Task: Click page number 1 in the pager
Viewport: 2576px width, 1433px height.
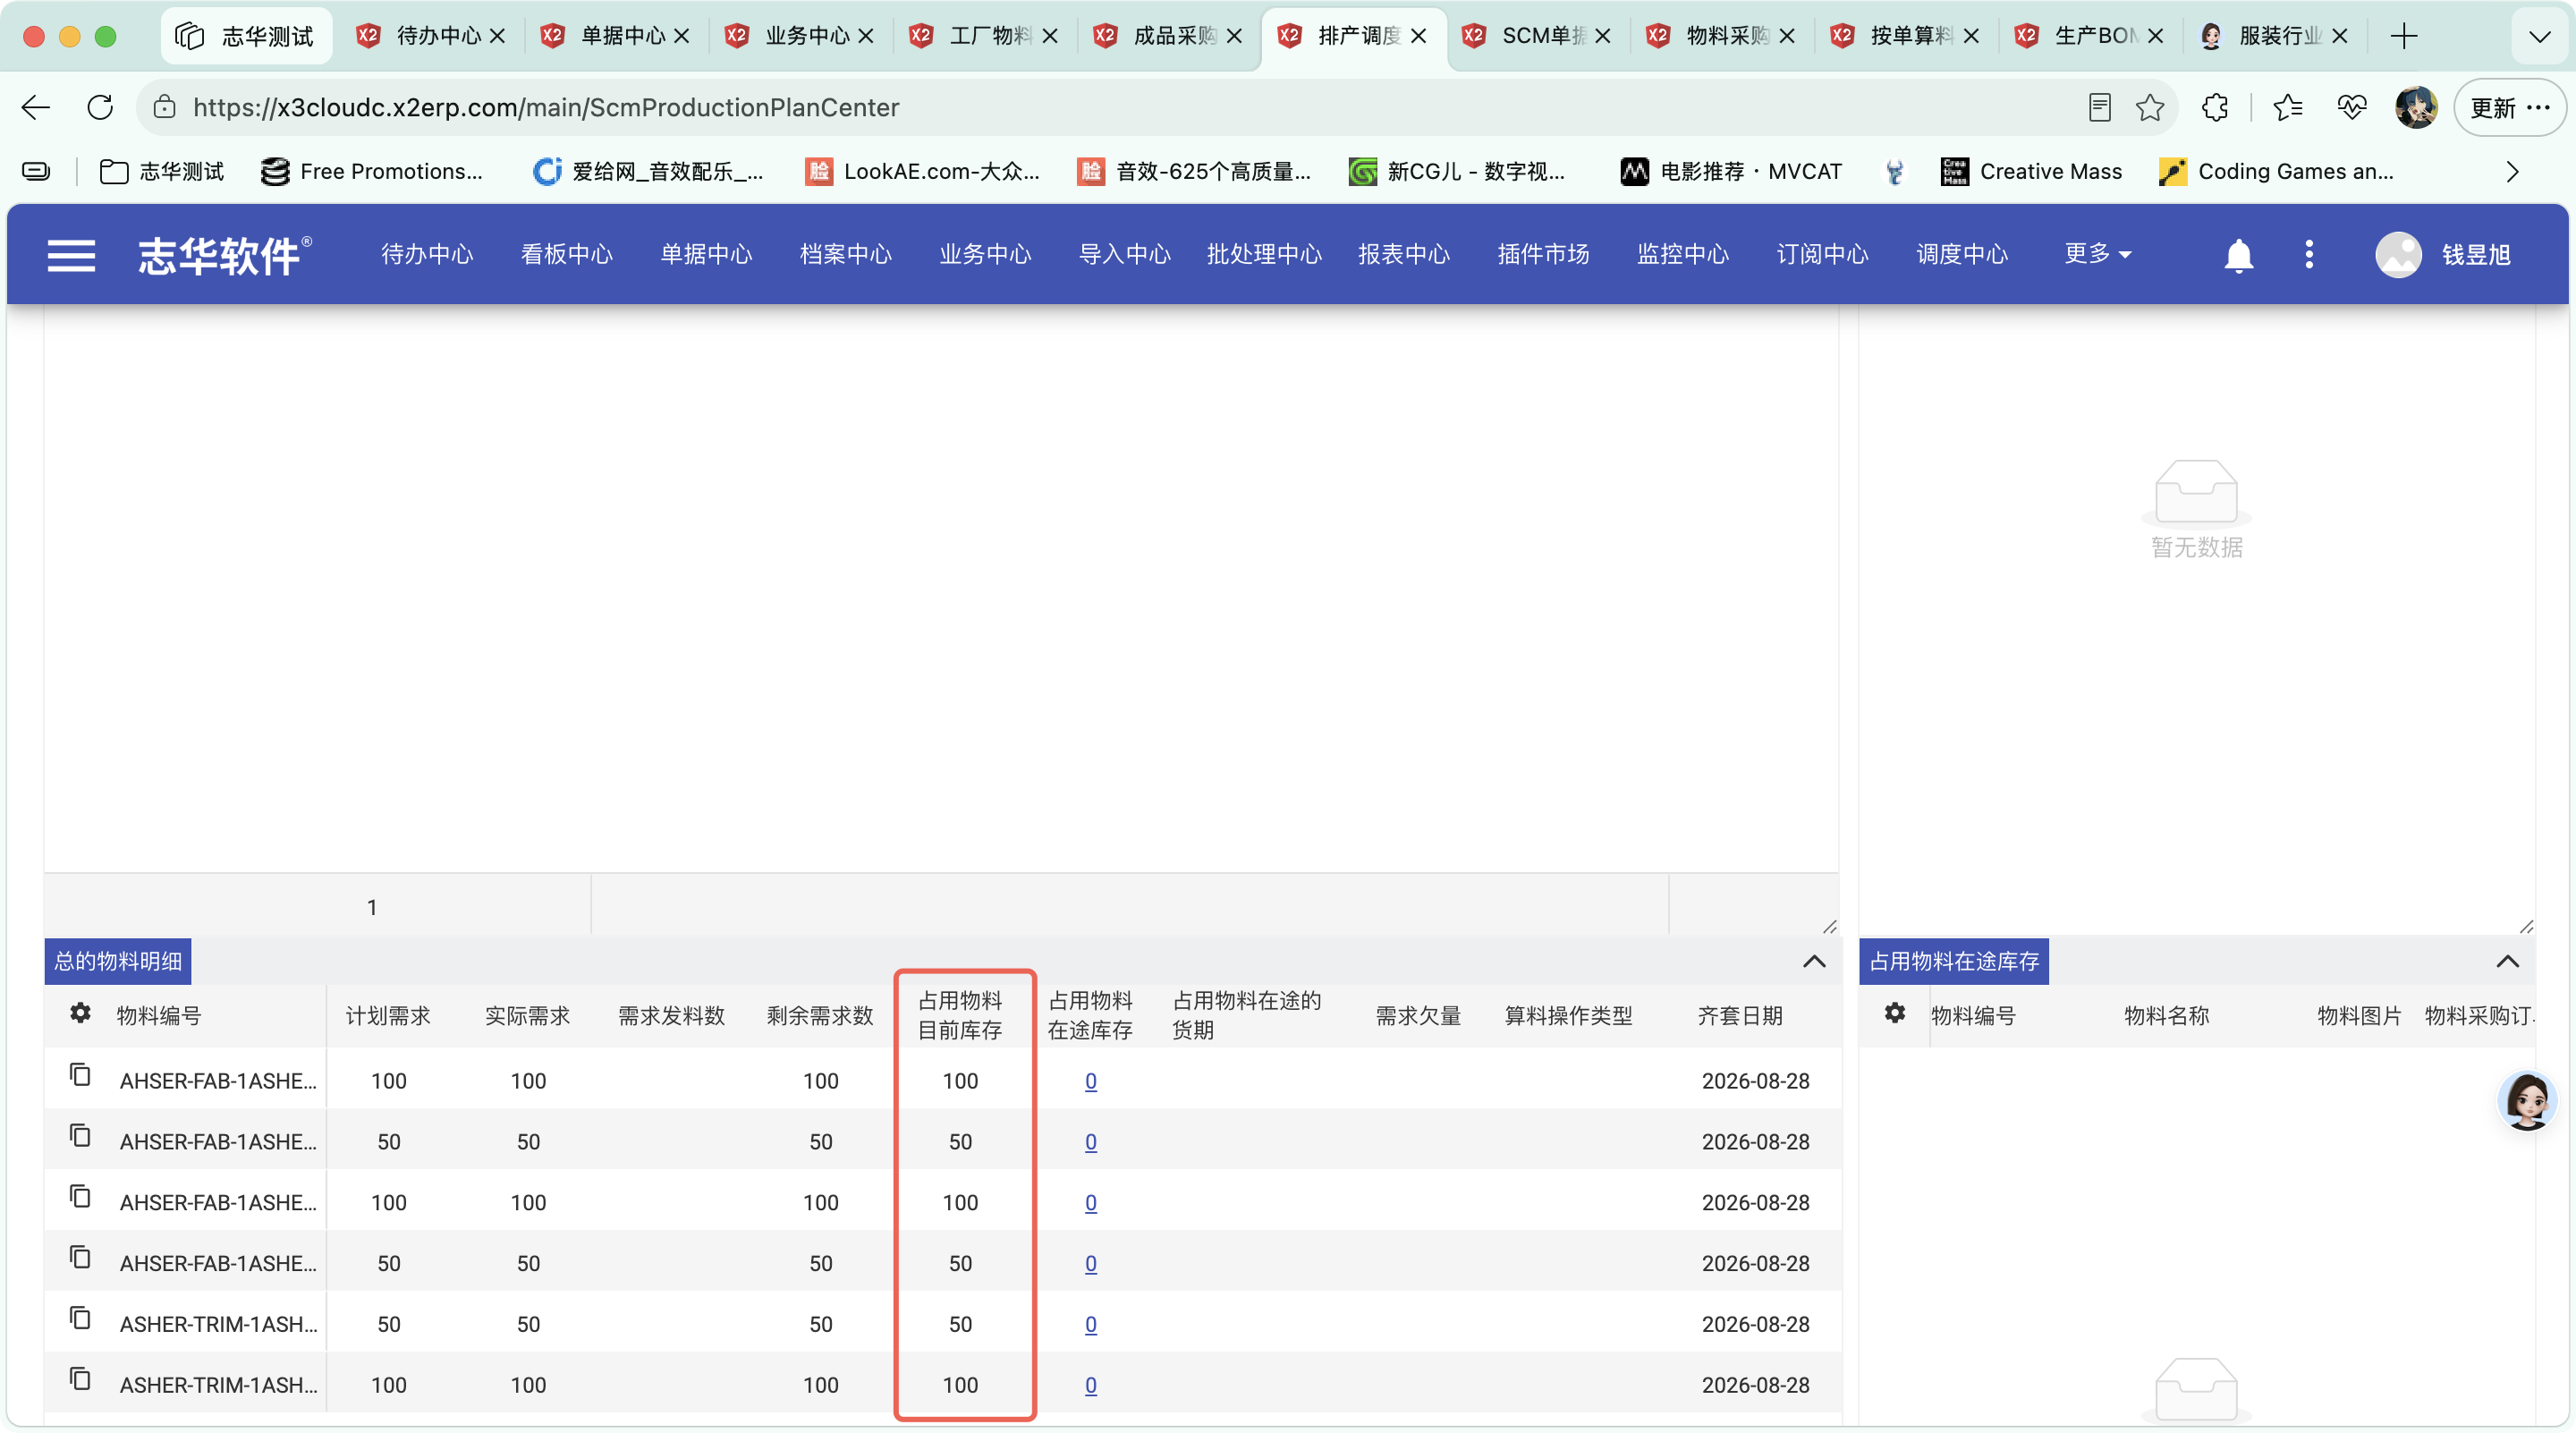Action: click(372, 907)
